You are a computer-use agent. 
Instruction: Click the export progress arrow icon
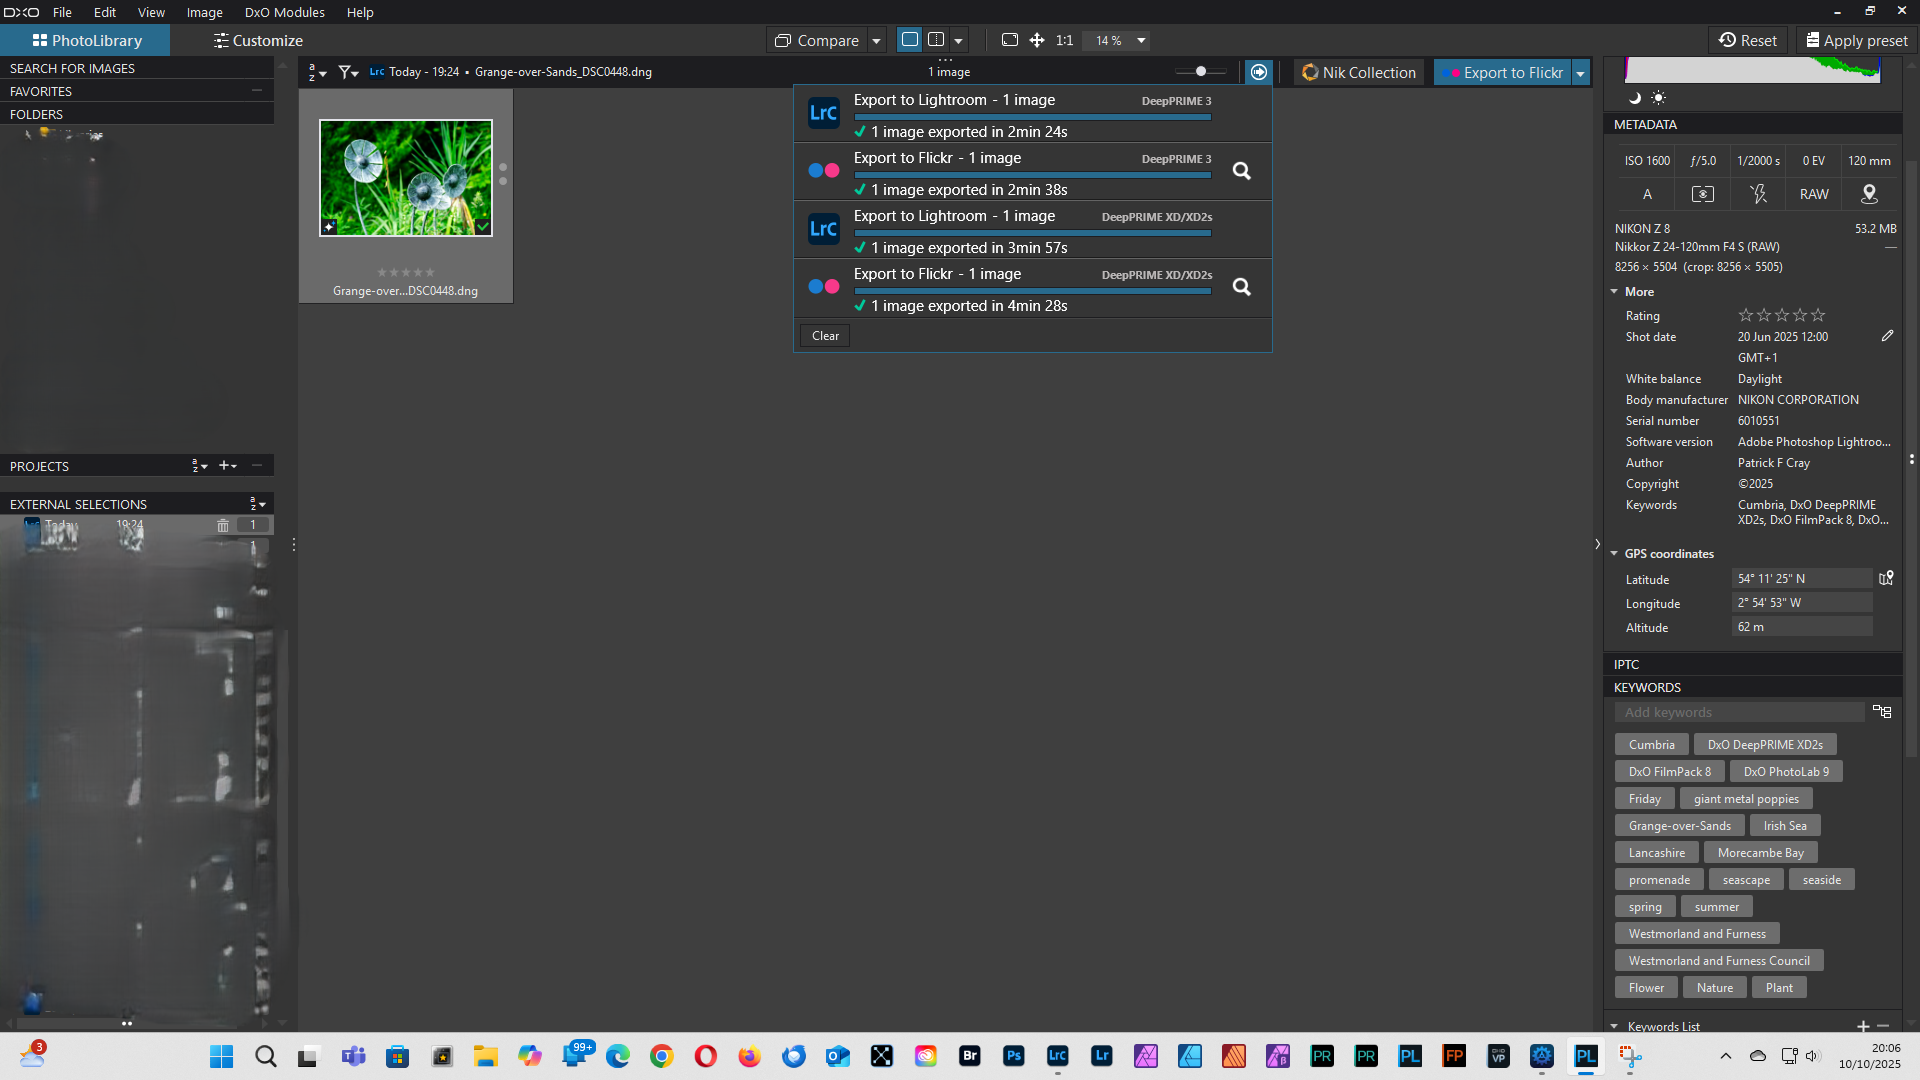click(x=1259, y=72)
